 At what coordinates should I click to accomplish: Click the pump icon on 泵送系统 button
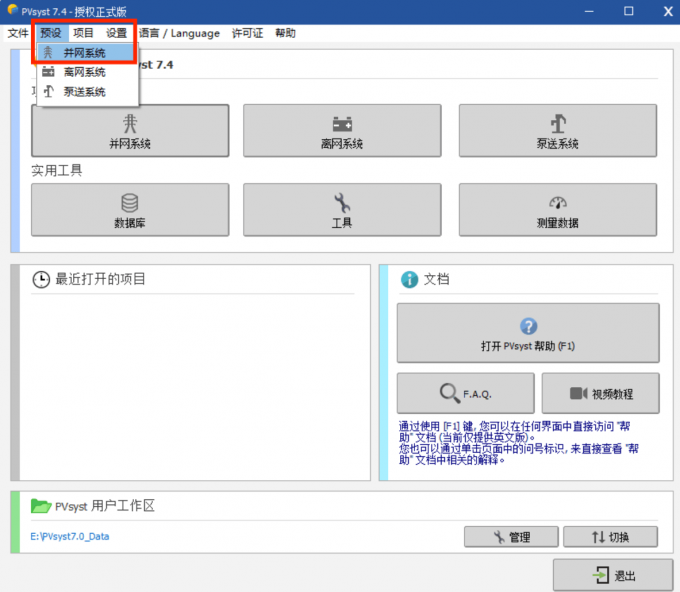tap(558, 124)
